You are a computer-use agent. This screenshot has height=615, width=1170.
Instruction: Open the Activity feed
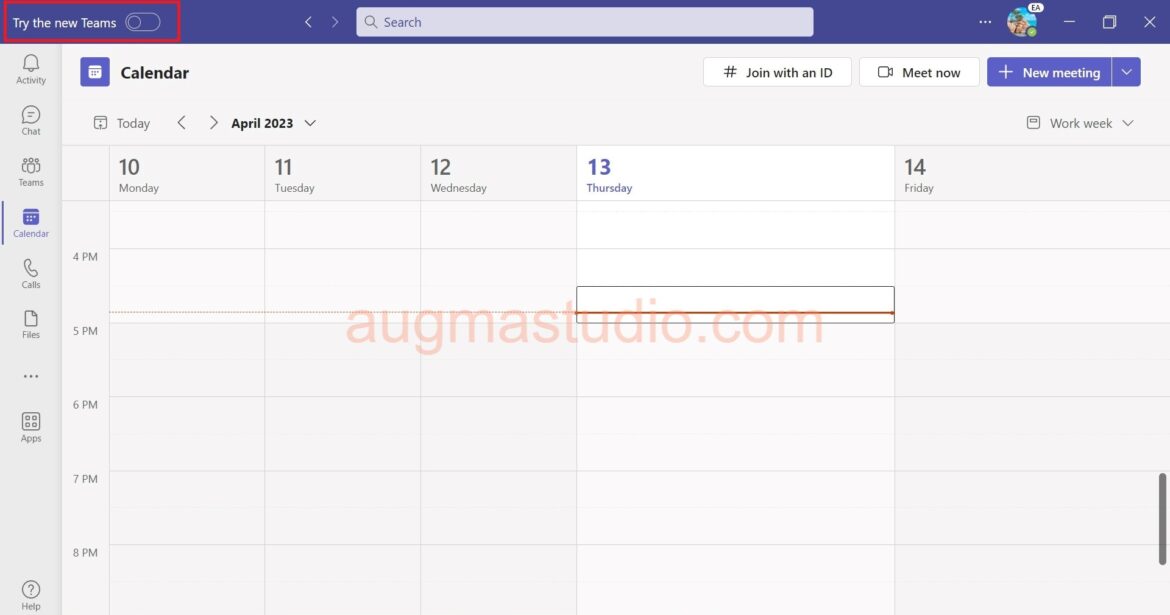click(30, 67)
